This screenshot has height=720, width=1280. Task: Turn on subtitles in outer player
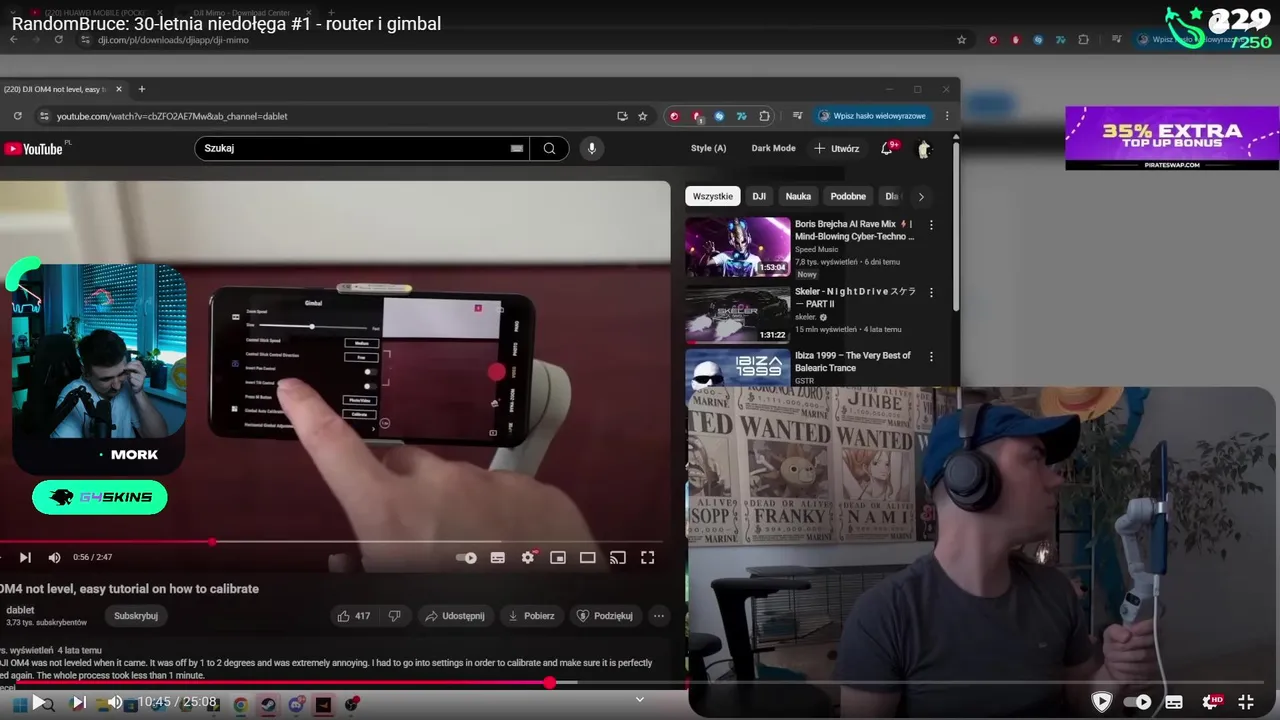point(1174,702)
